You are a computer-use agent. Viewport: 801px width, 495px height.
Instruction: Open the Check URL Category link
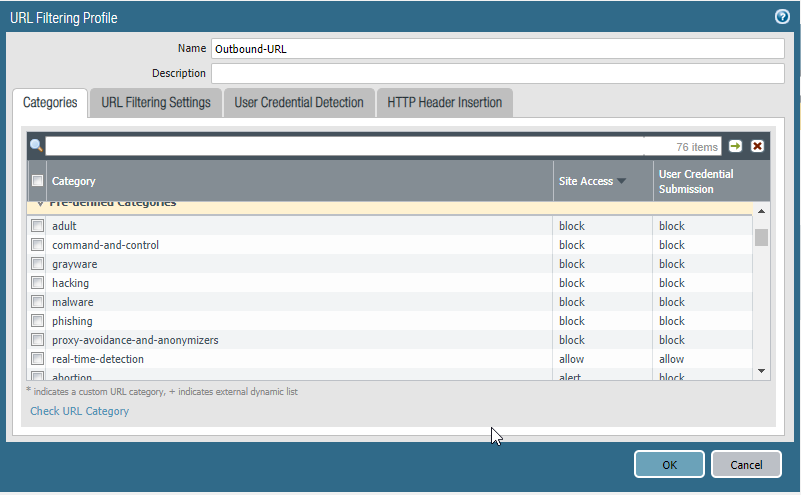[79, 411]
